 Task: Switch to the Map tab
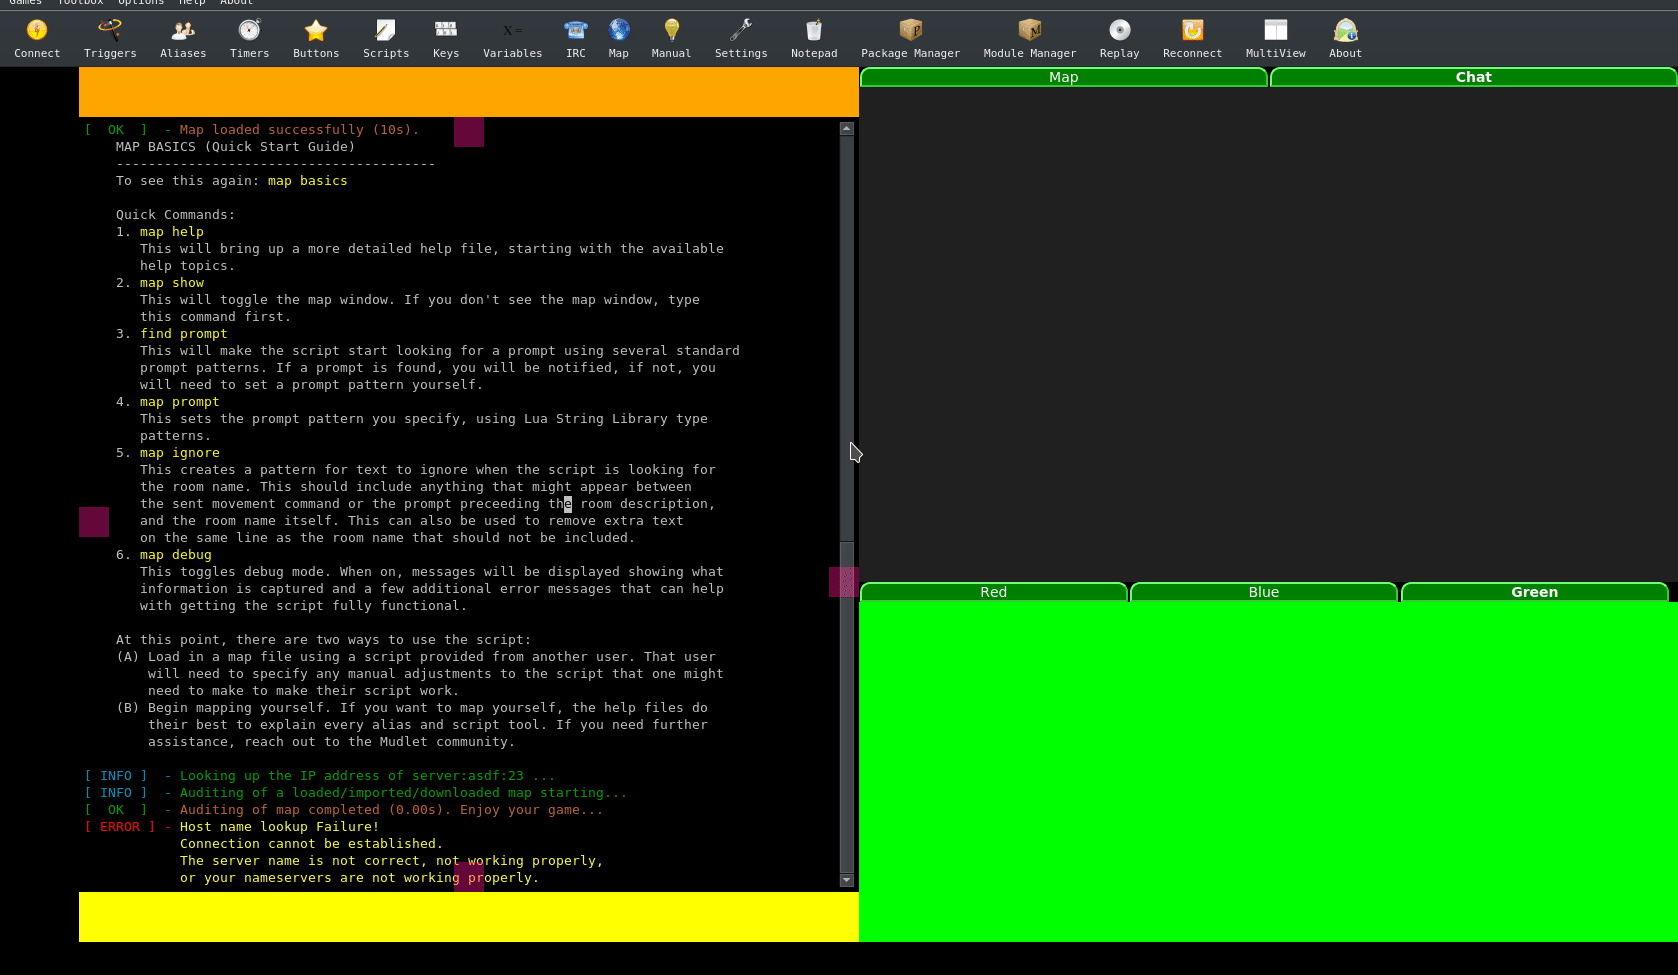click(1064, 77)
